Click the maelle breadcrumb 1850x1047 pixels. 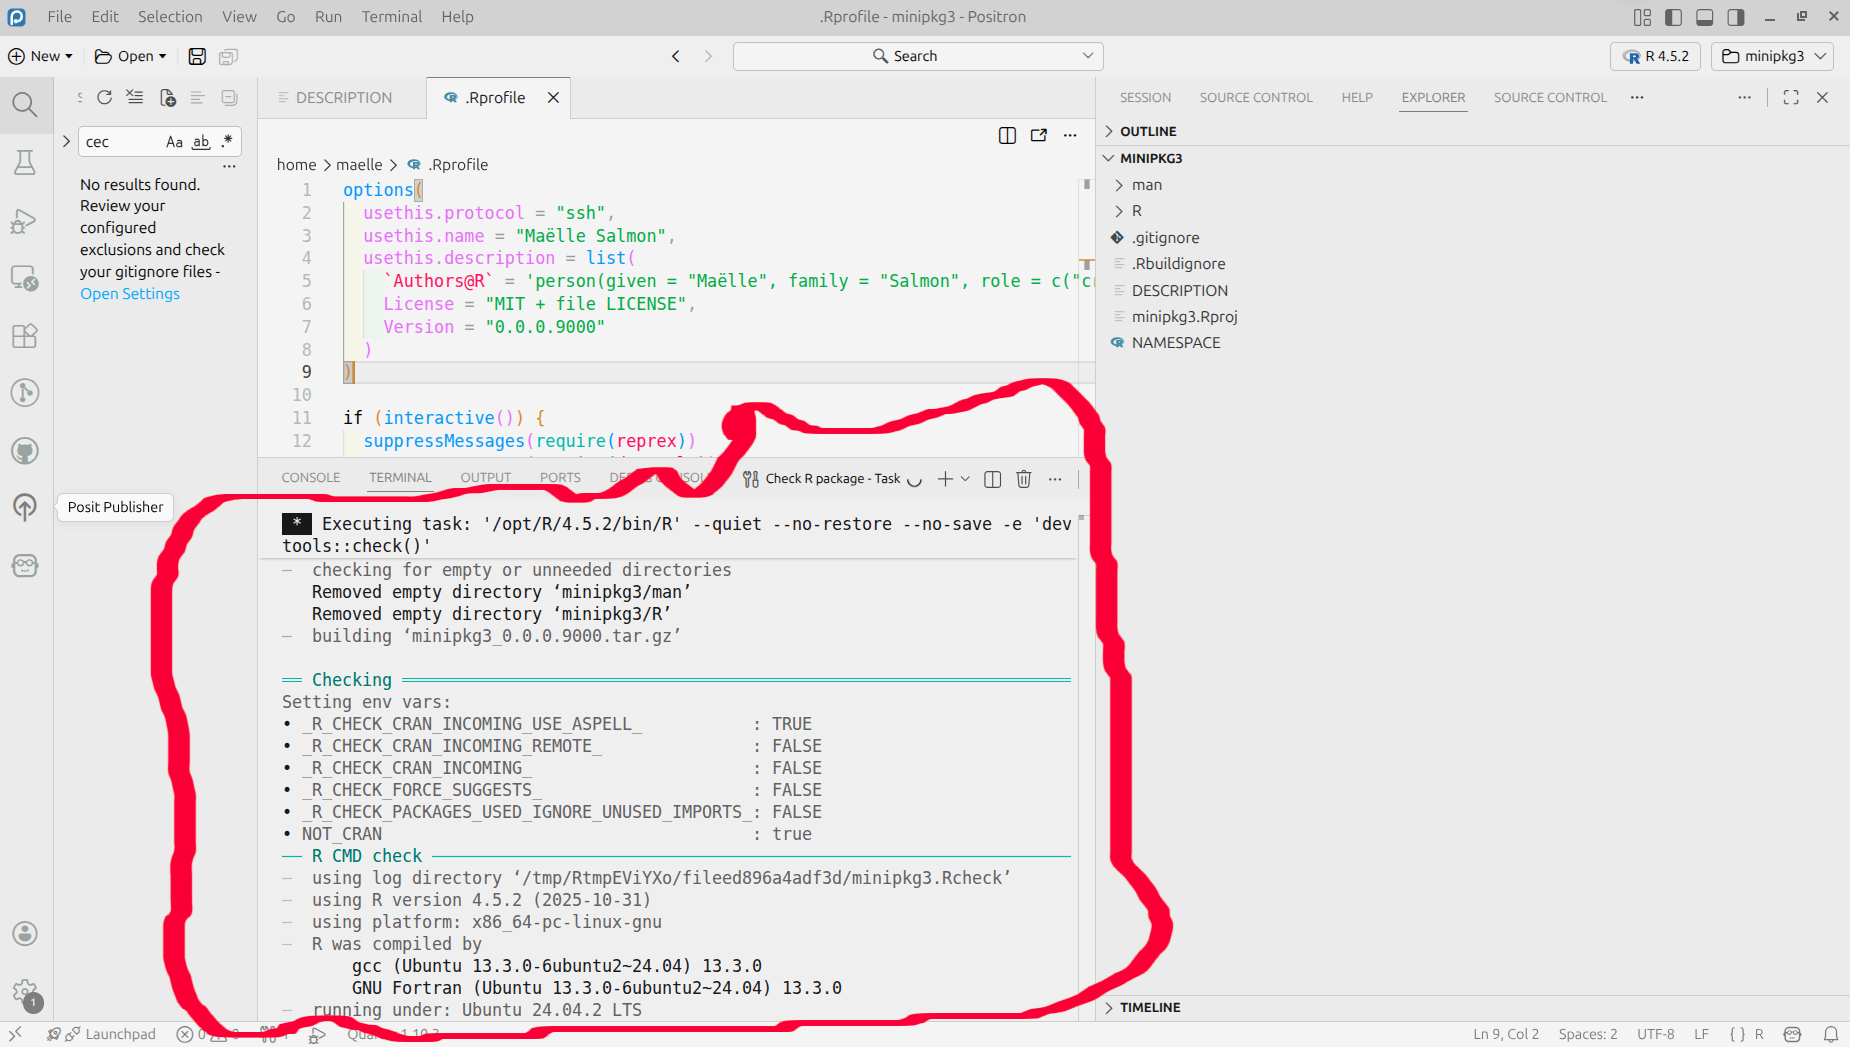point(359,165)
